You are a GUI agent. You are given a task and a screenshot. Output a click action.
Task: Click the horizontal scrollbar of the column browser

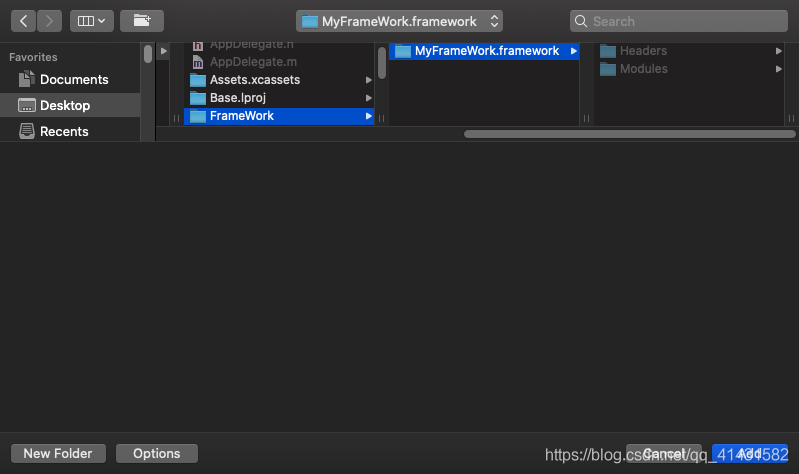pyautogui.click(x=629, y=134)
